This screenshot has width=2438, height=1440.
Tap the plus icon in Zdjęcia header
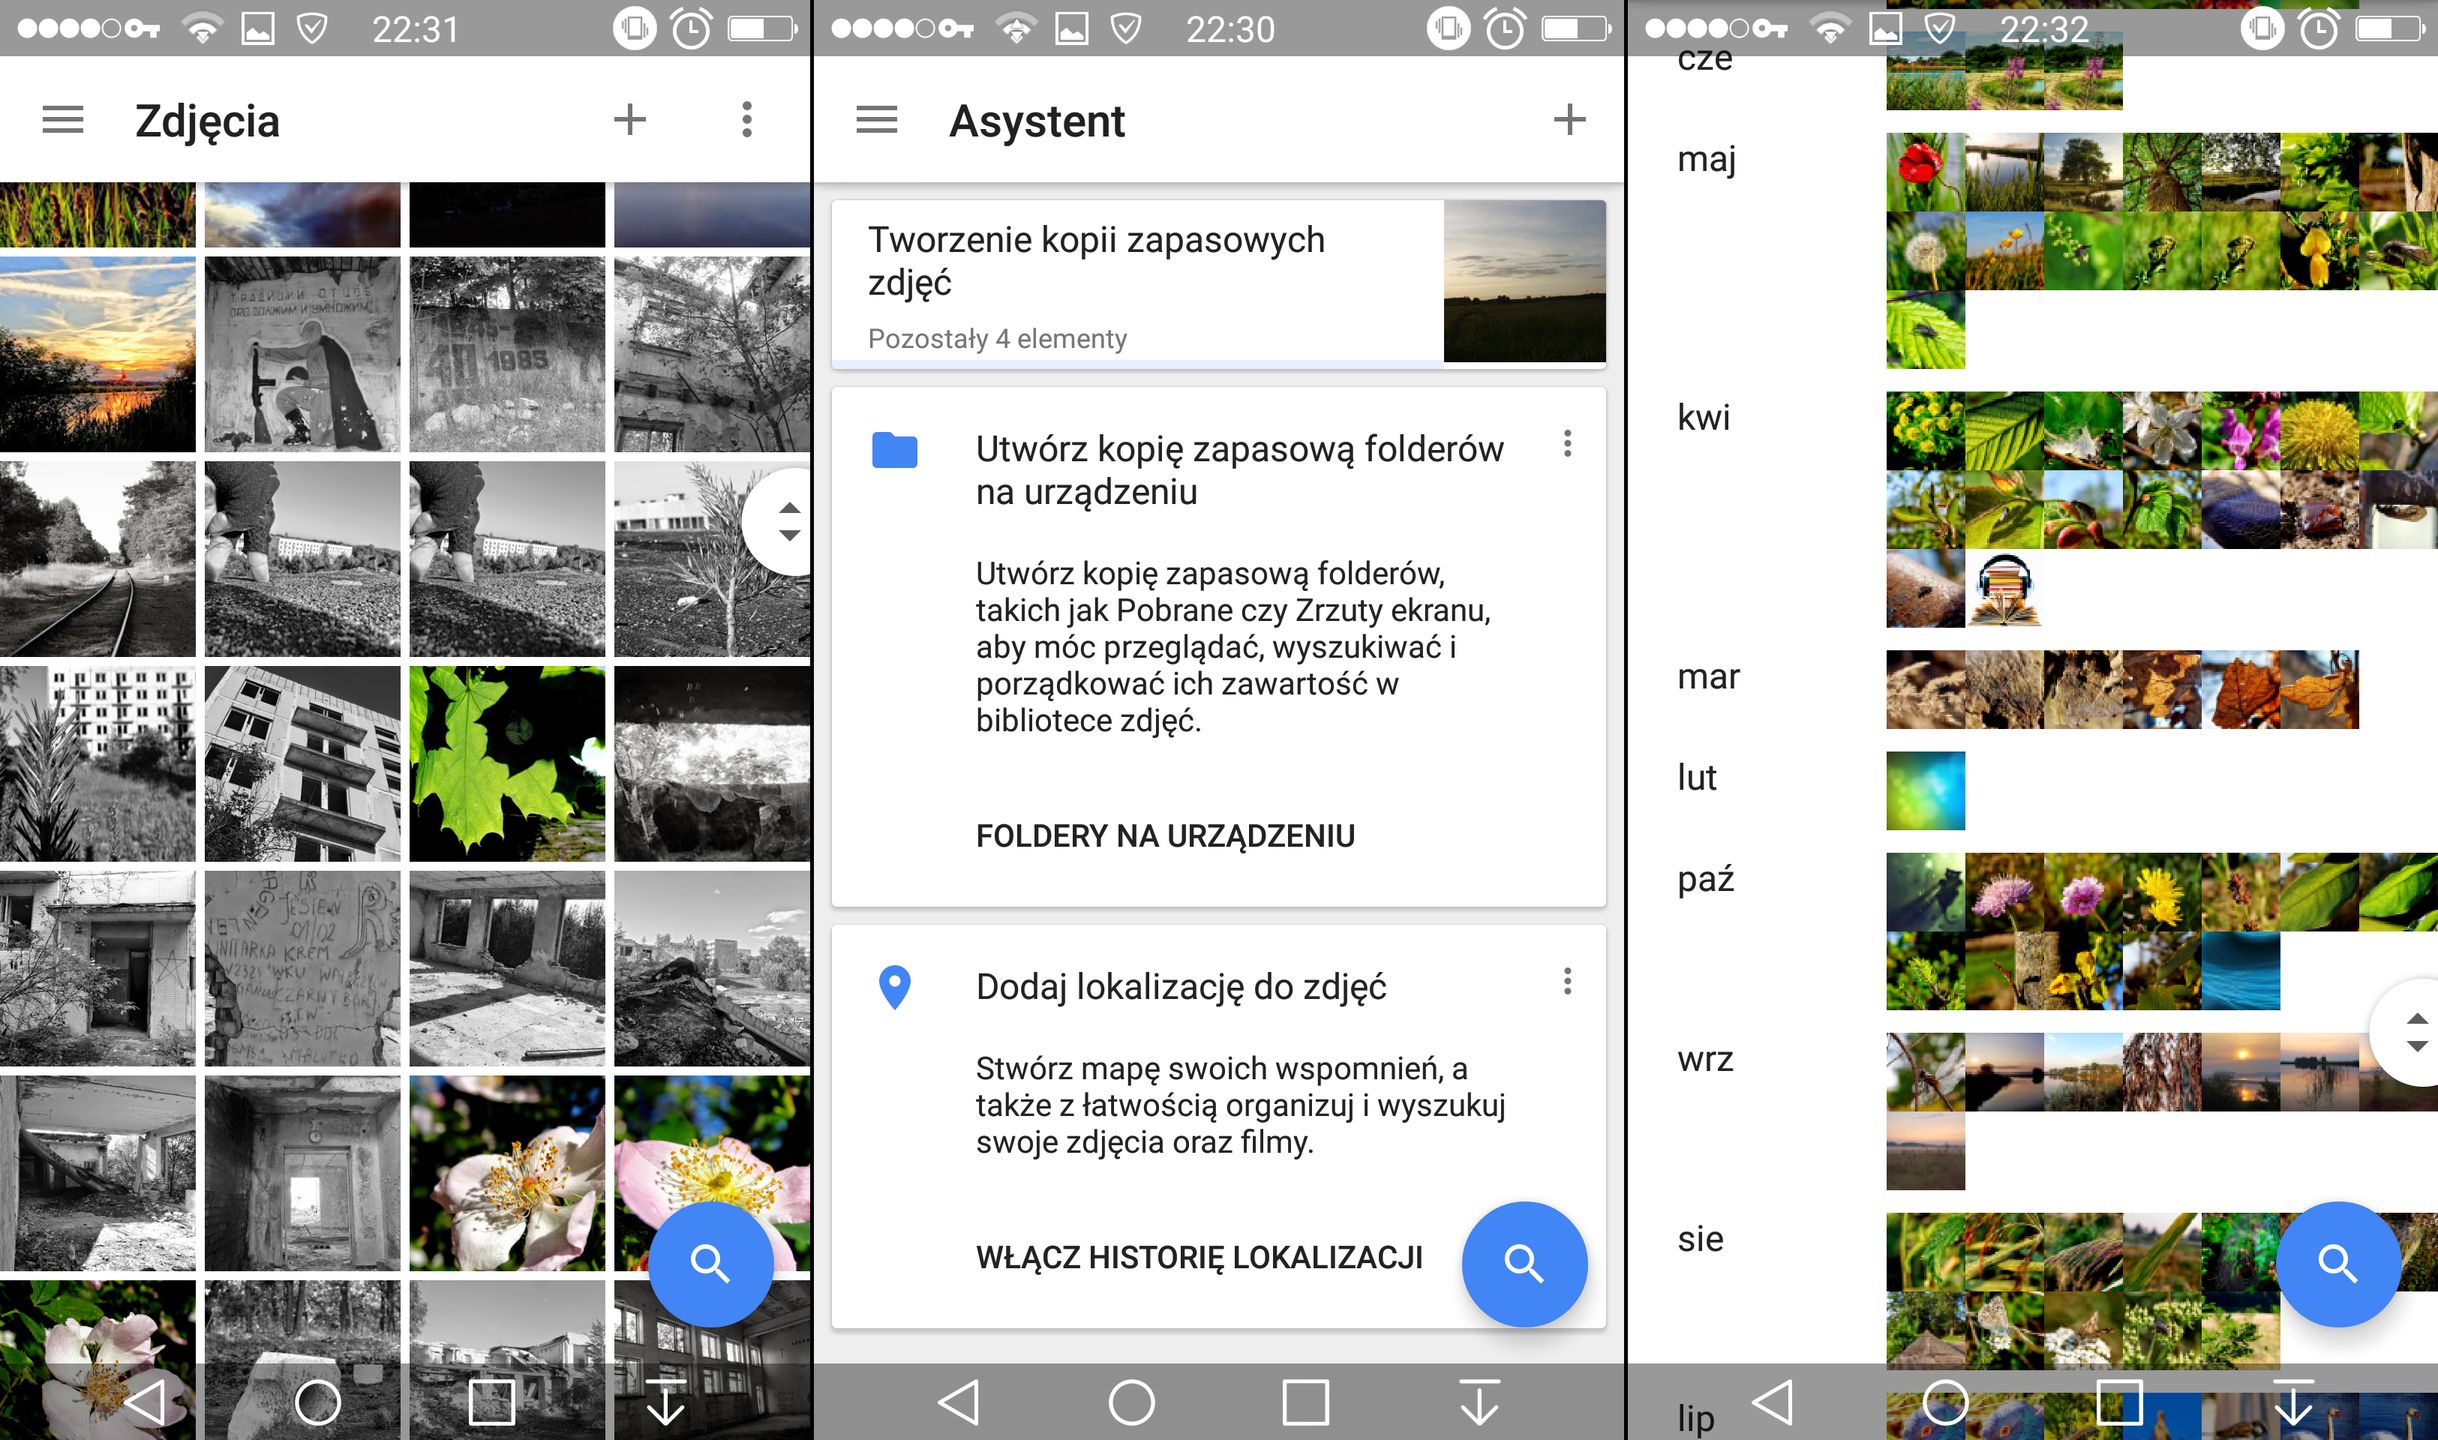(629, 120)
